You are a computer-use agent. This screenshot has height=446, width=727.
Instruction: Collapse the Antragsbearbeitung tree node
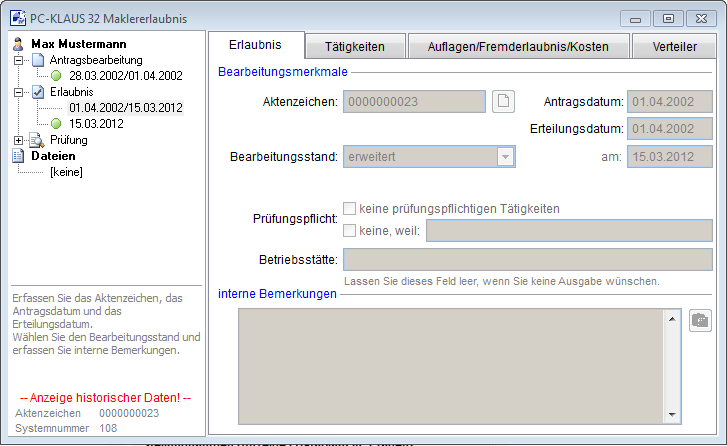19,60
